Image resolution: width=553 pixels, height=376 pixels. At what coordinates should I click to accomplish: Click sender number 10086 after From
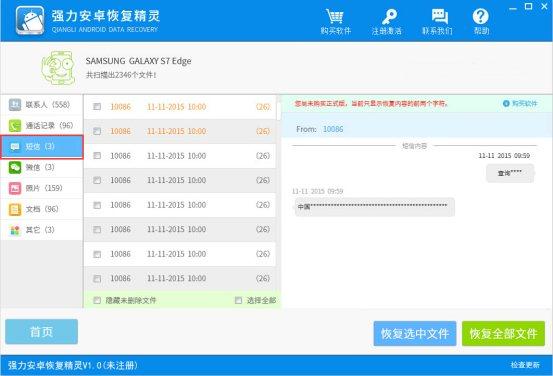click(333, 129)
